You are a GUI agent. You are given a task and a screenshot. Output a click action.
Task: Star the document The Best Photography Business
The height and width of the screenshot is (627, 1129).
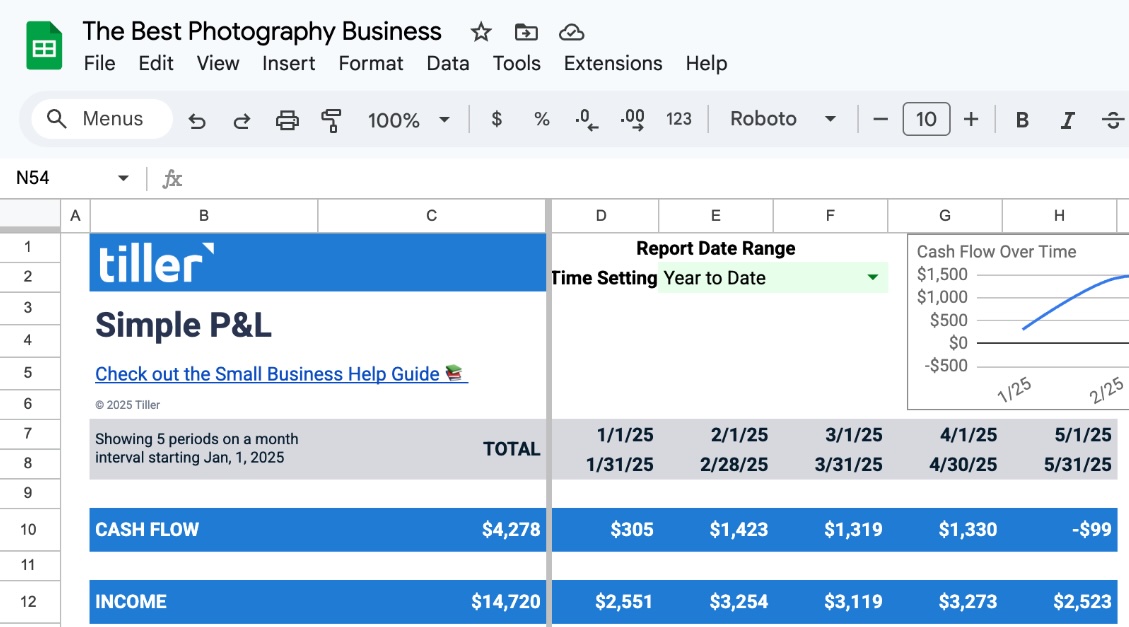pyautogui.click(x=480, y=32)
